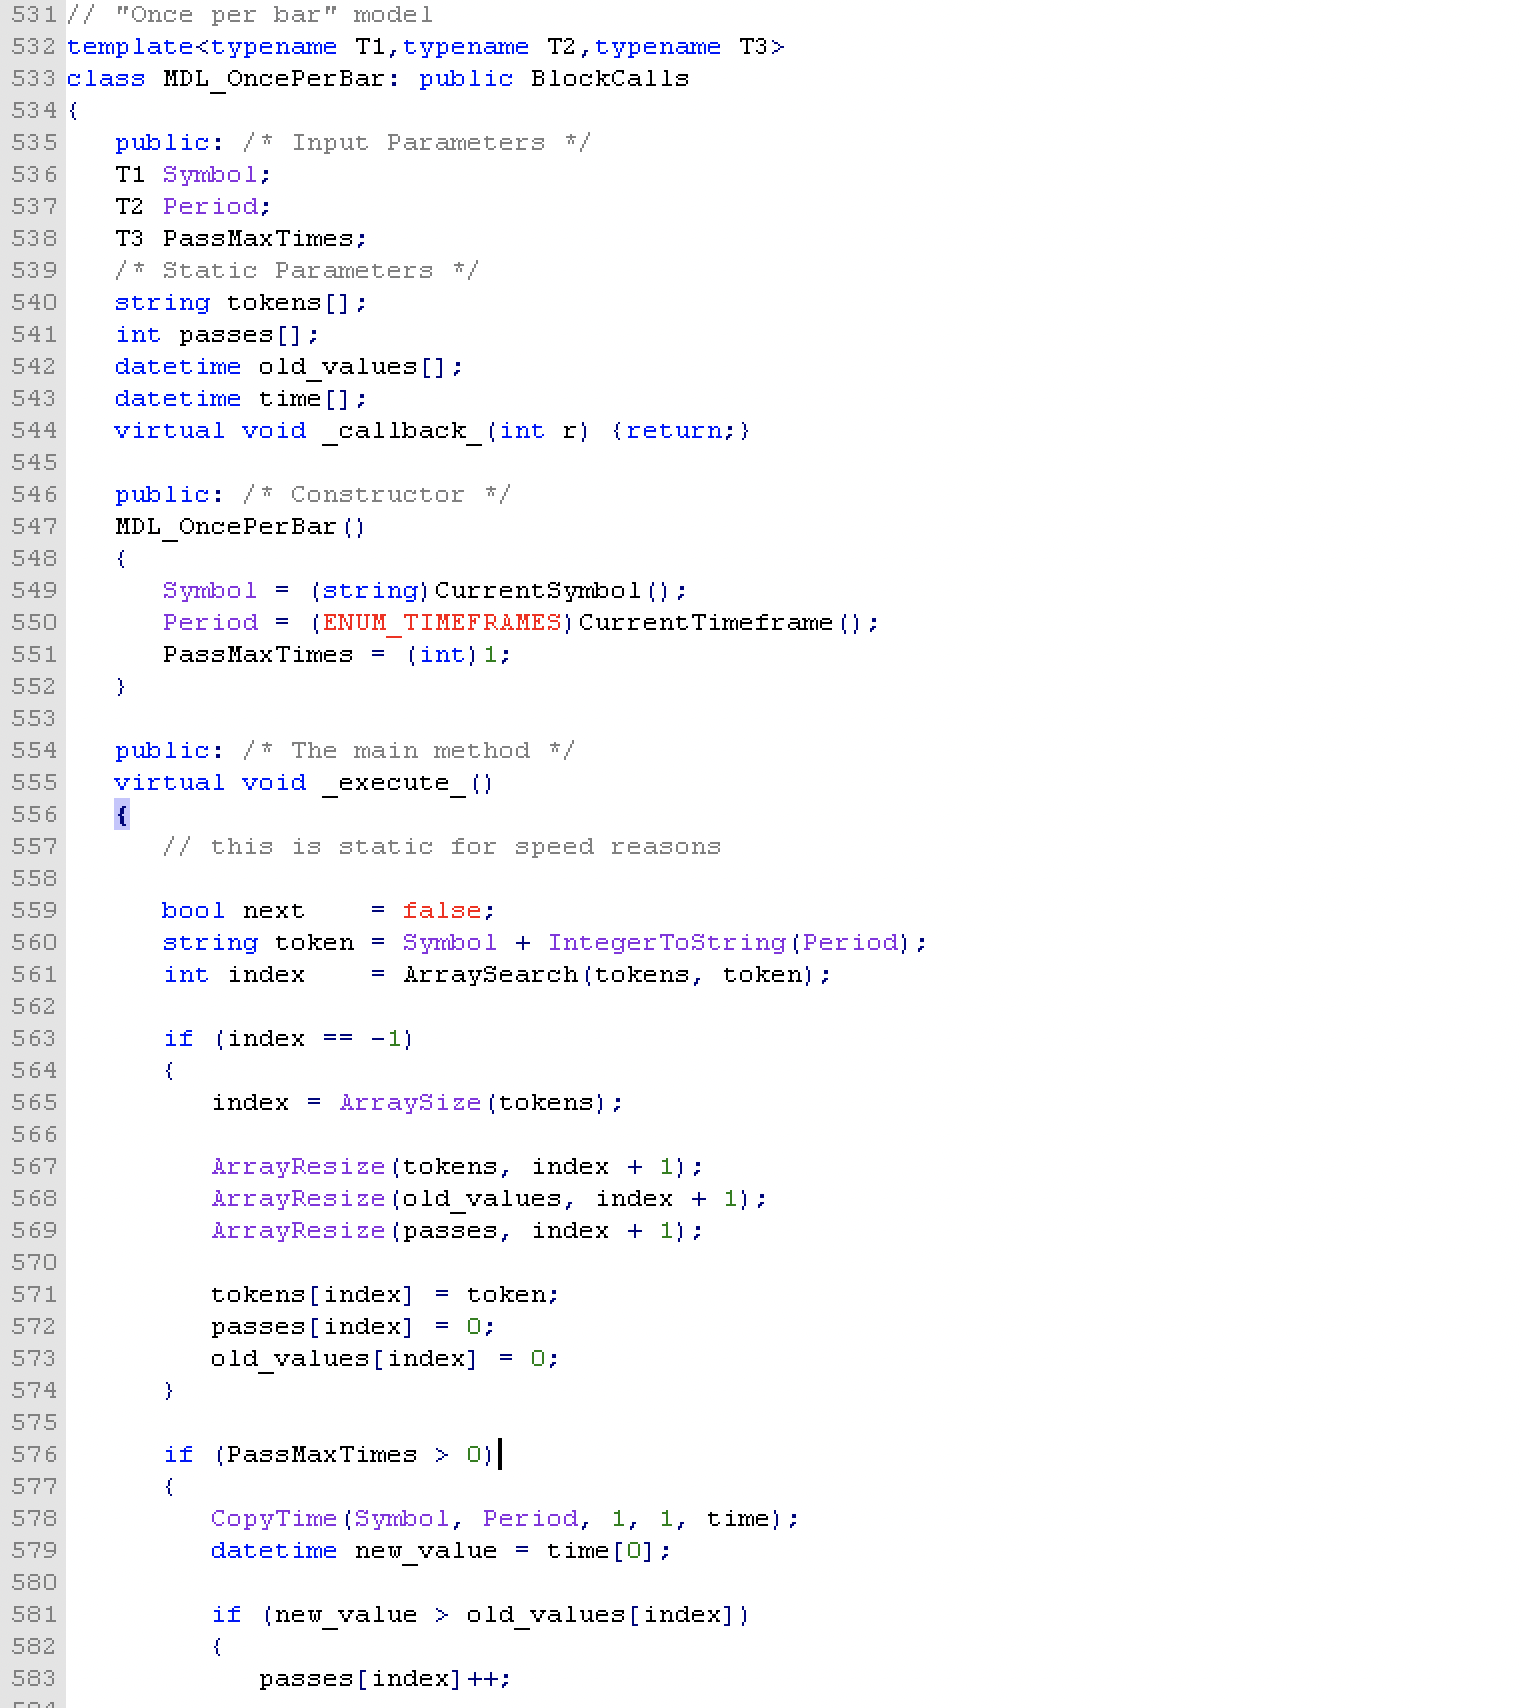
Task: Click 'CopyTime' function call on line 578
Action: (x=274, y=1519)
